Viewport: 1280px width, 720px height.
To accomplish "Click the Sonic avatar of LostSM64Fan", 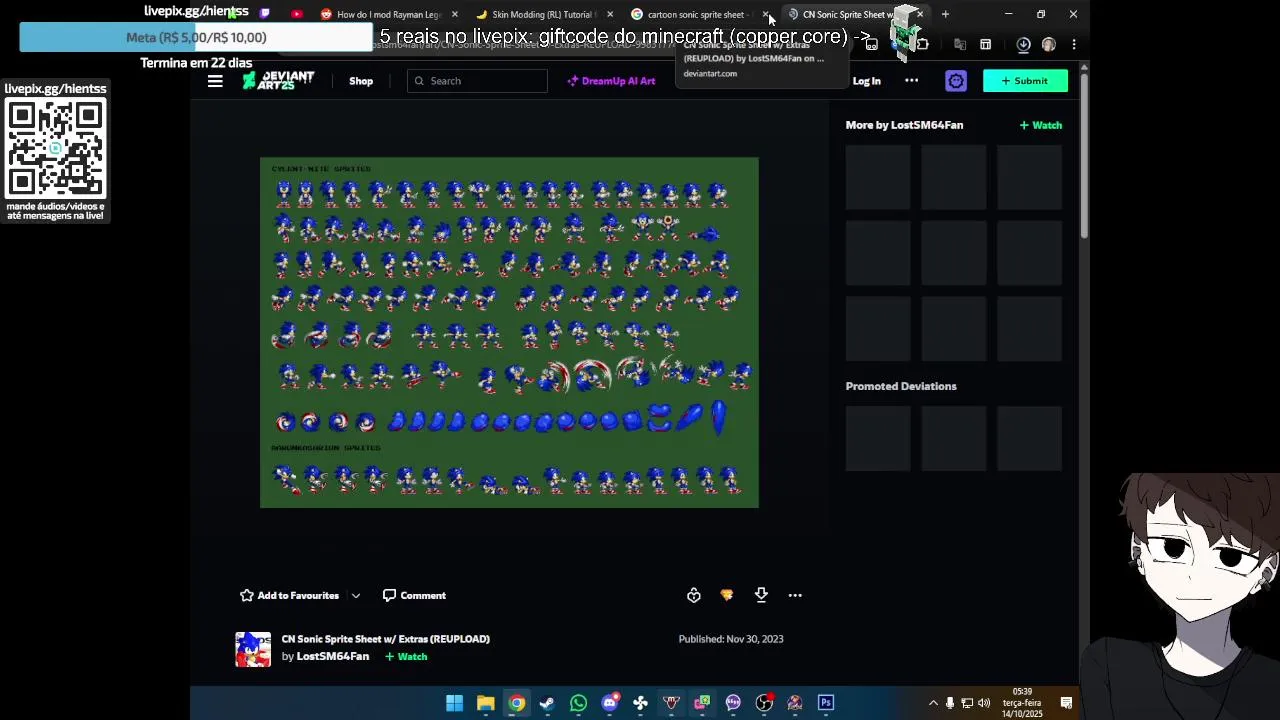I will click(253, 649).
